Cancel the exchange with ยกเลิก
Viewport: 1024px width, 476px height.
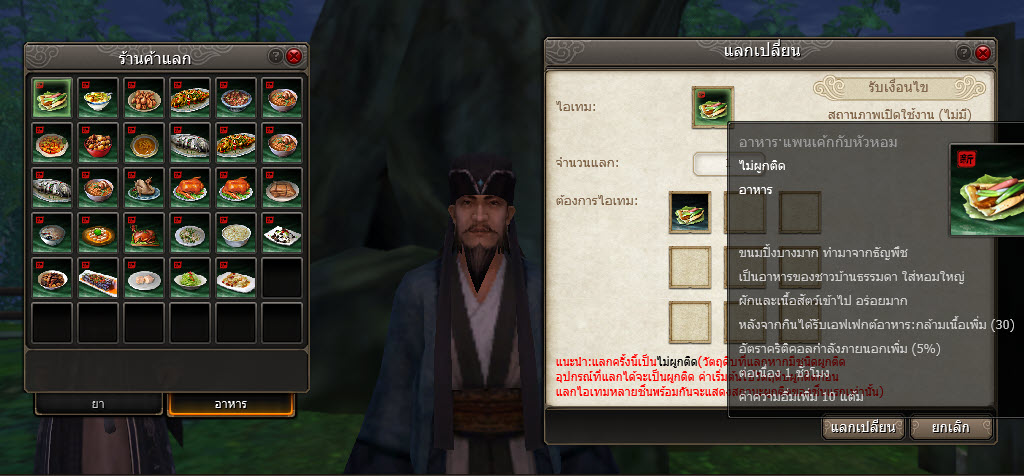951,428
